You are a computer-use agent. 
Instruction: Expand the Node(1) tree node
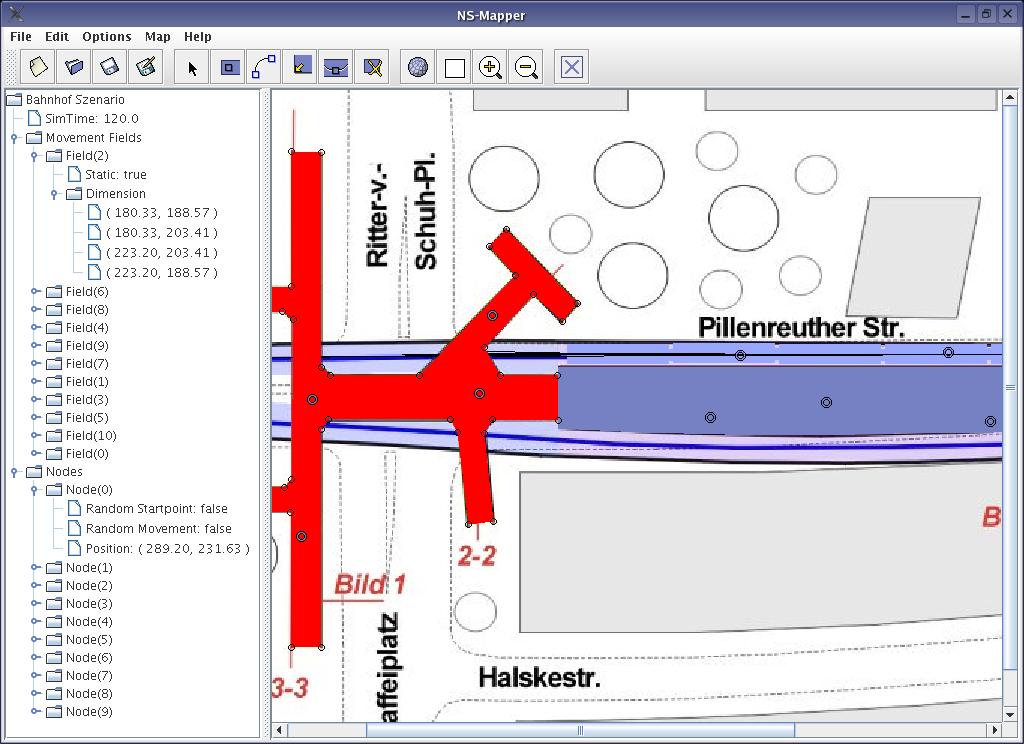point(35,568)
